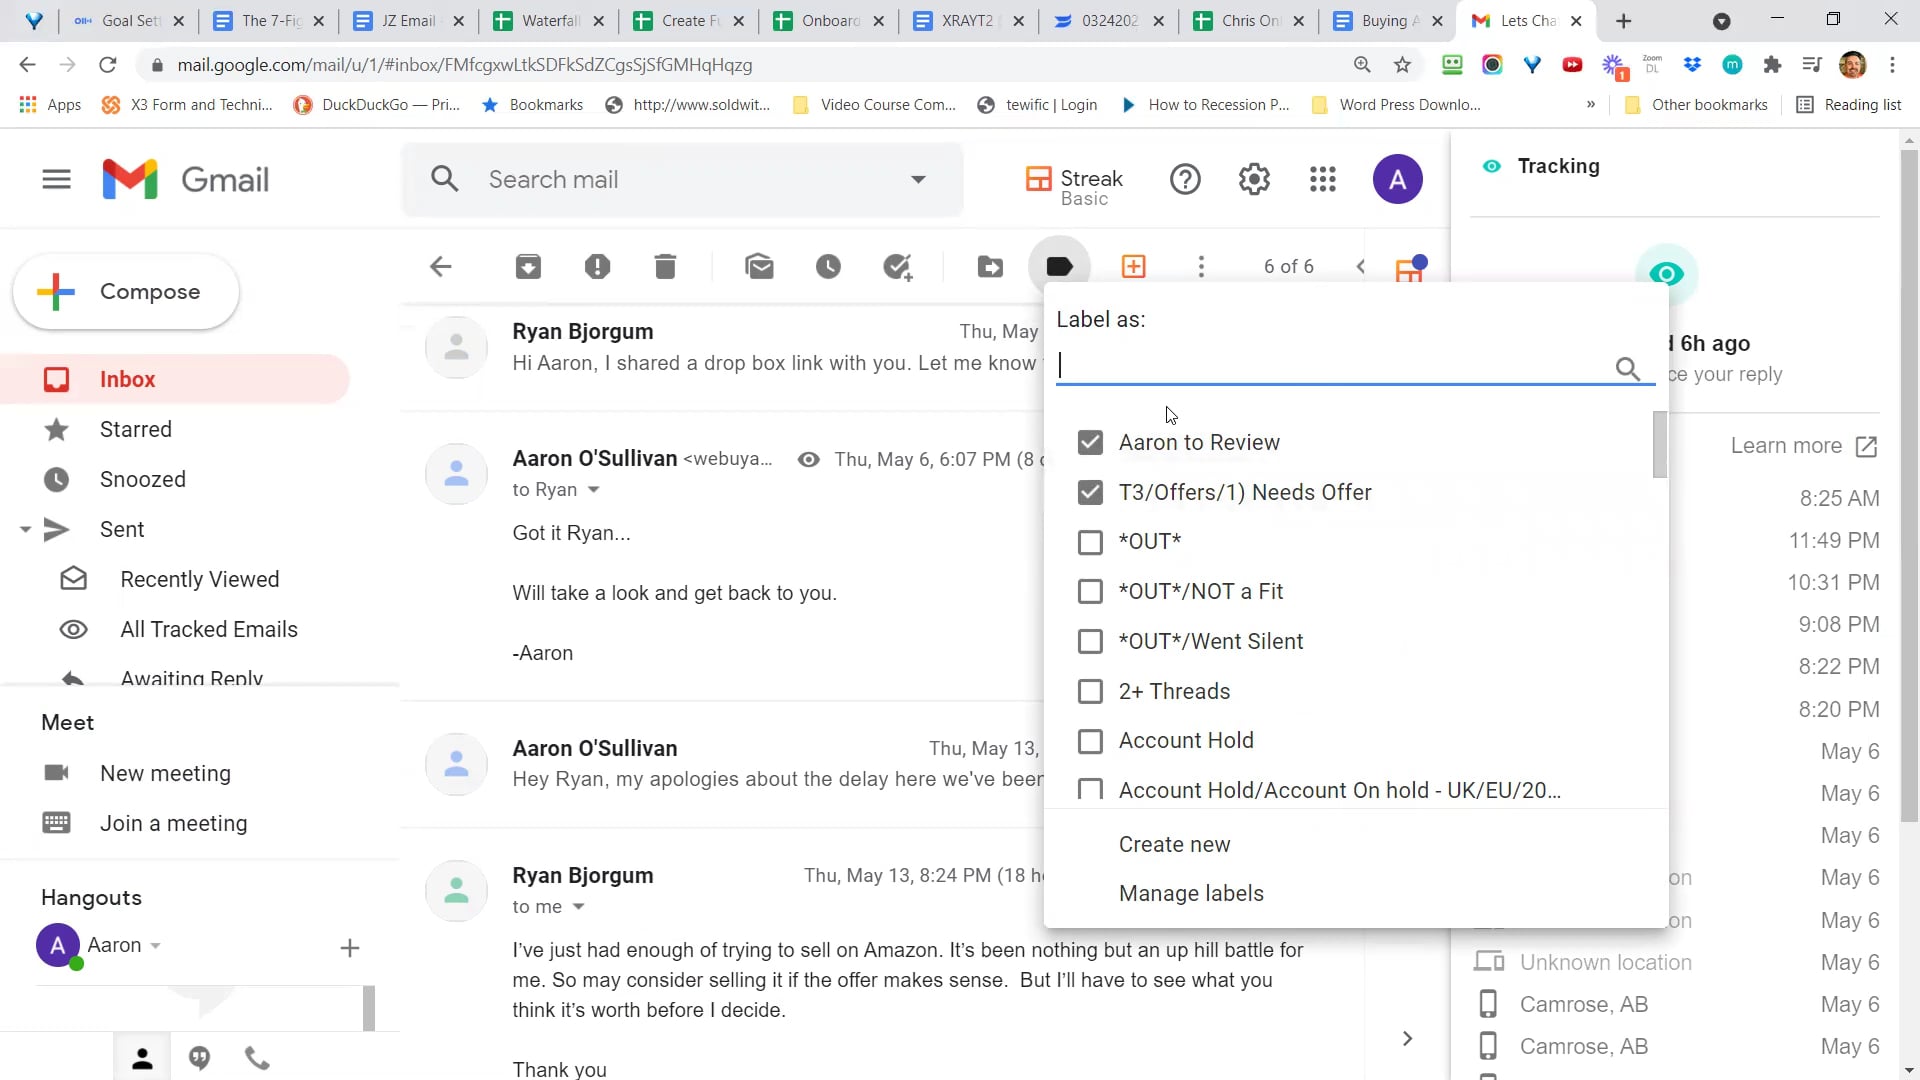Open the Move to folder icon
The height and width of the screenshot is (1080, 1920).
[990, 267]
